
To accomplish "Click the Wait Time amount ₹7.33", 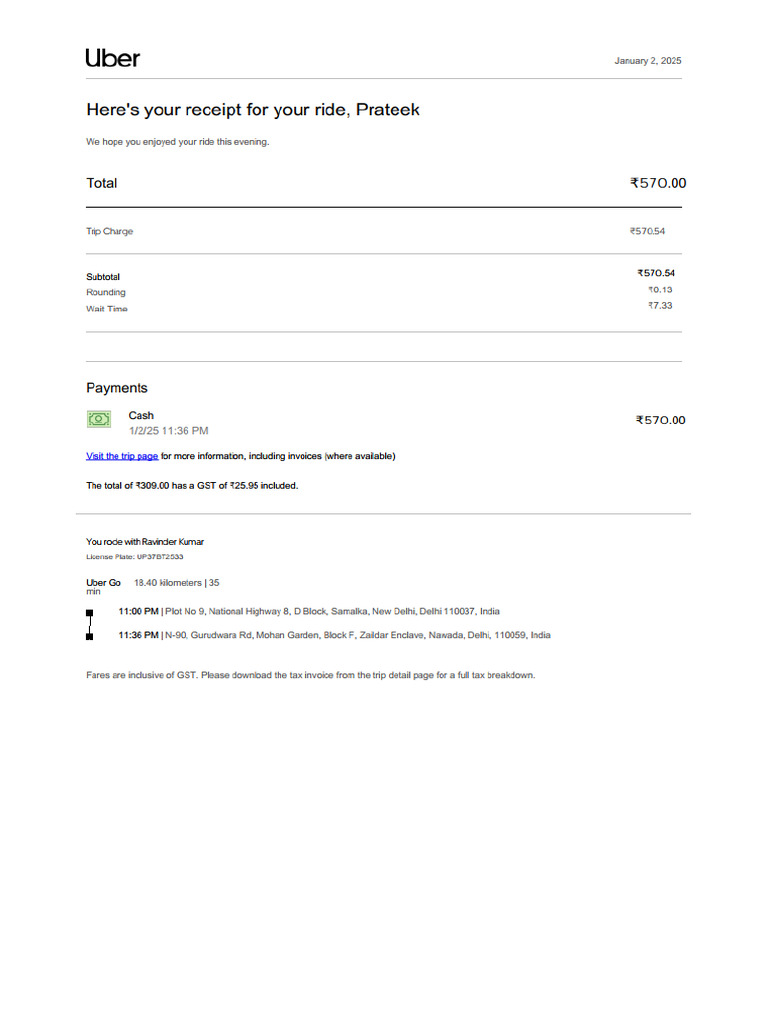I will 659,306.
